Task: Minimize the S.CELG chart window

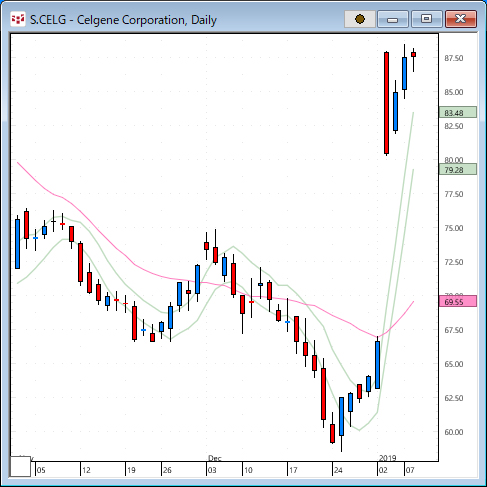Action: pos(393,19)
